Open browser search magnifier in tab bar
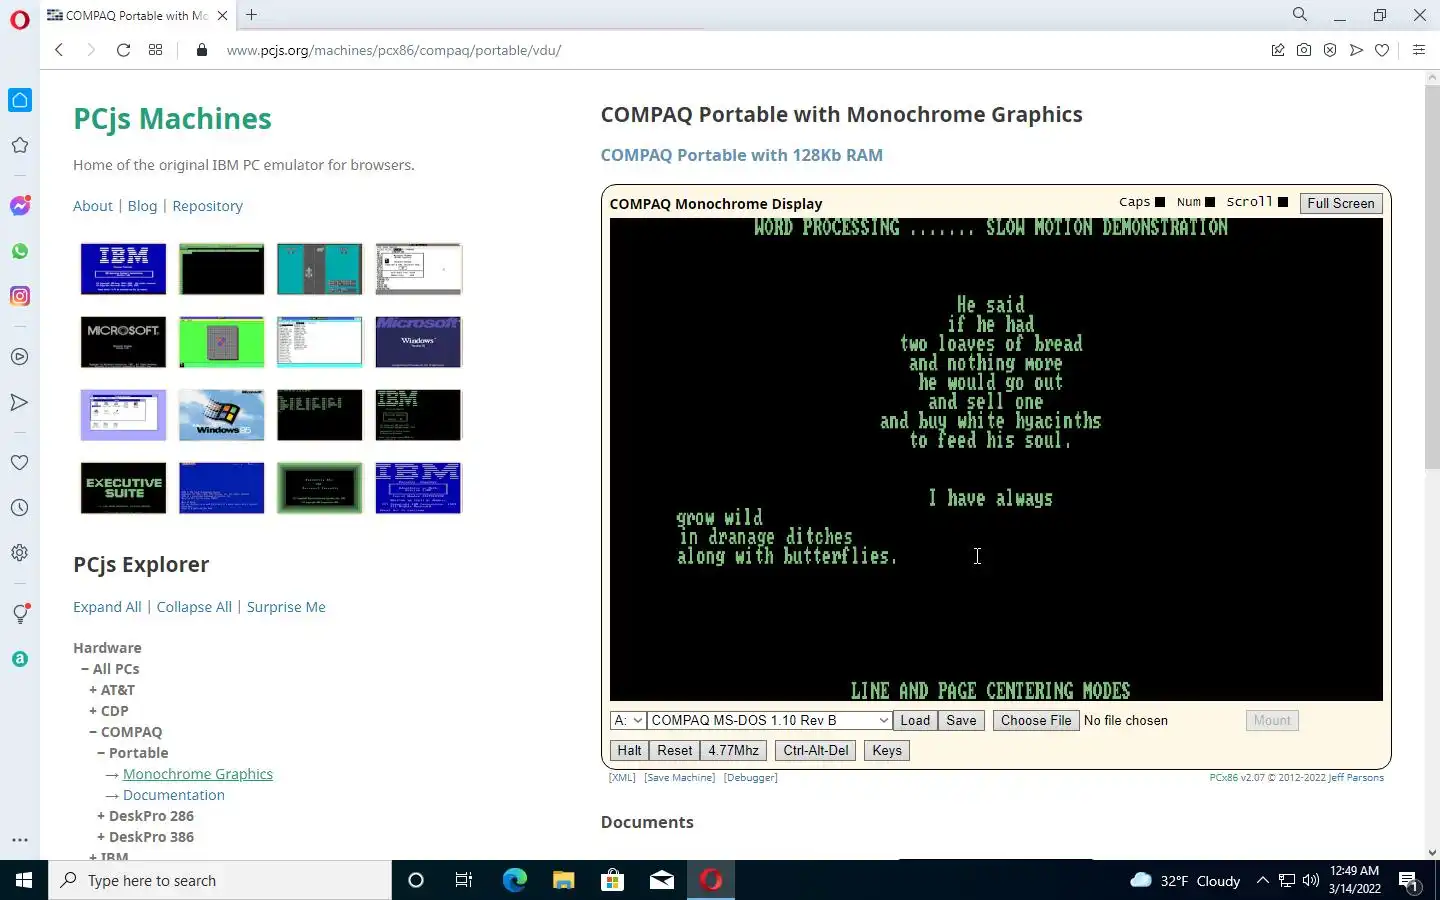 [x=1300, y=15]
